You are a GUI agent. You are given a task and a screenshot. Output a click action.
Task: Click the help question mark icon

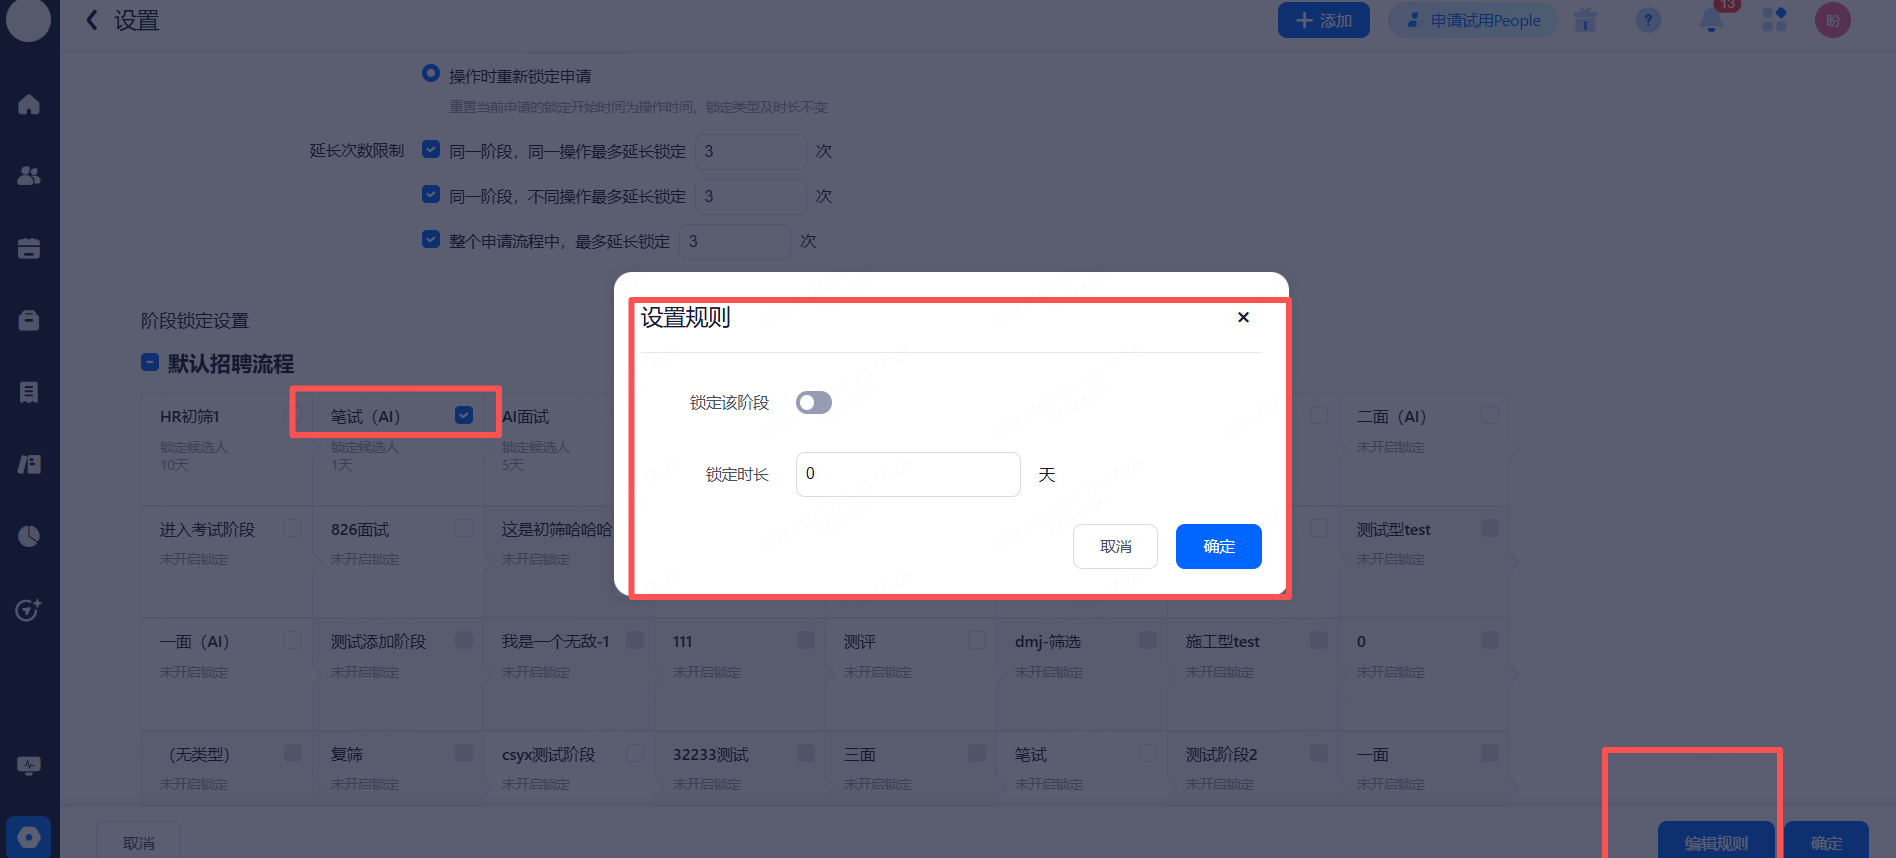click(1648, 20)
